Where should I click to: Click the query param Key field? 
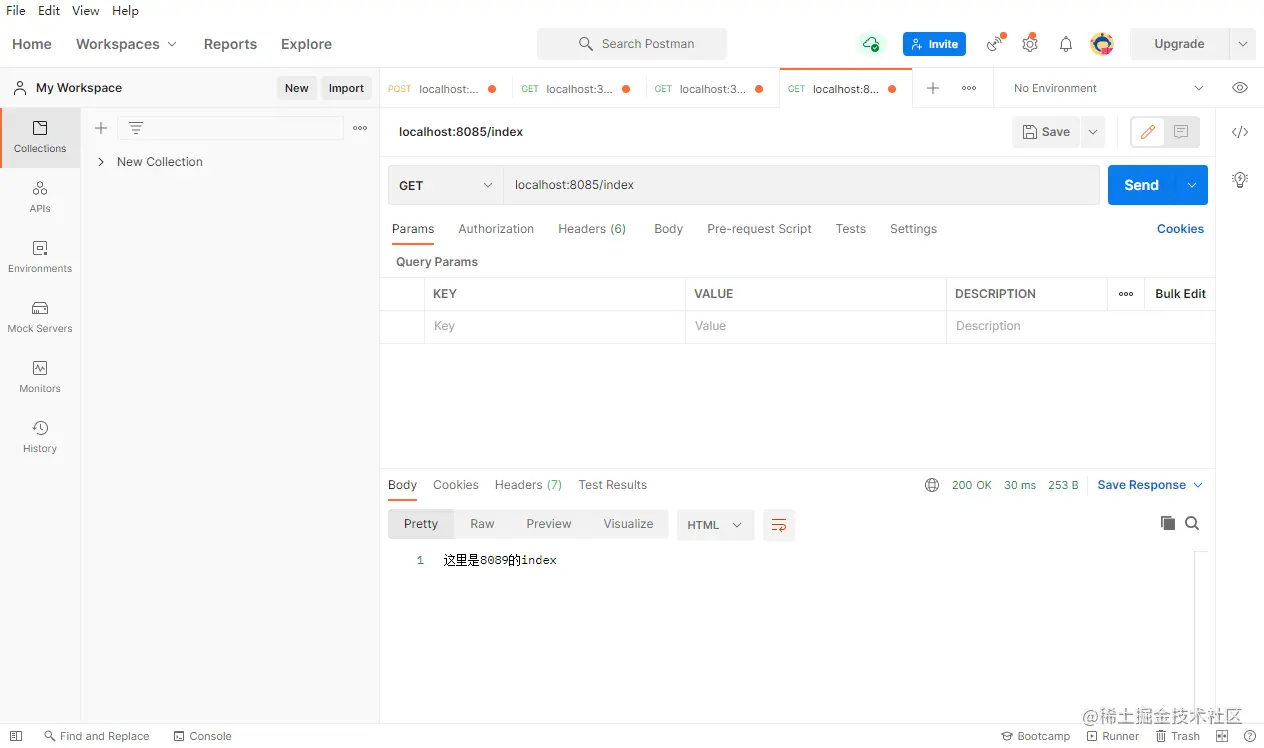click(x=554, y=326)
